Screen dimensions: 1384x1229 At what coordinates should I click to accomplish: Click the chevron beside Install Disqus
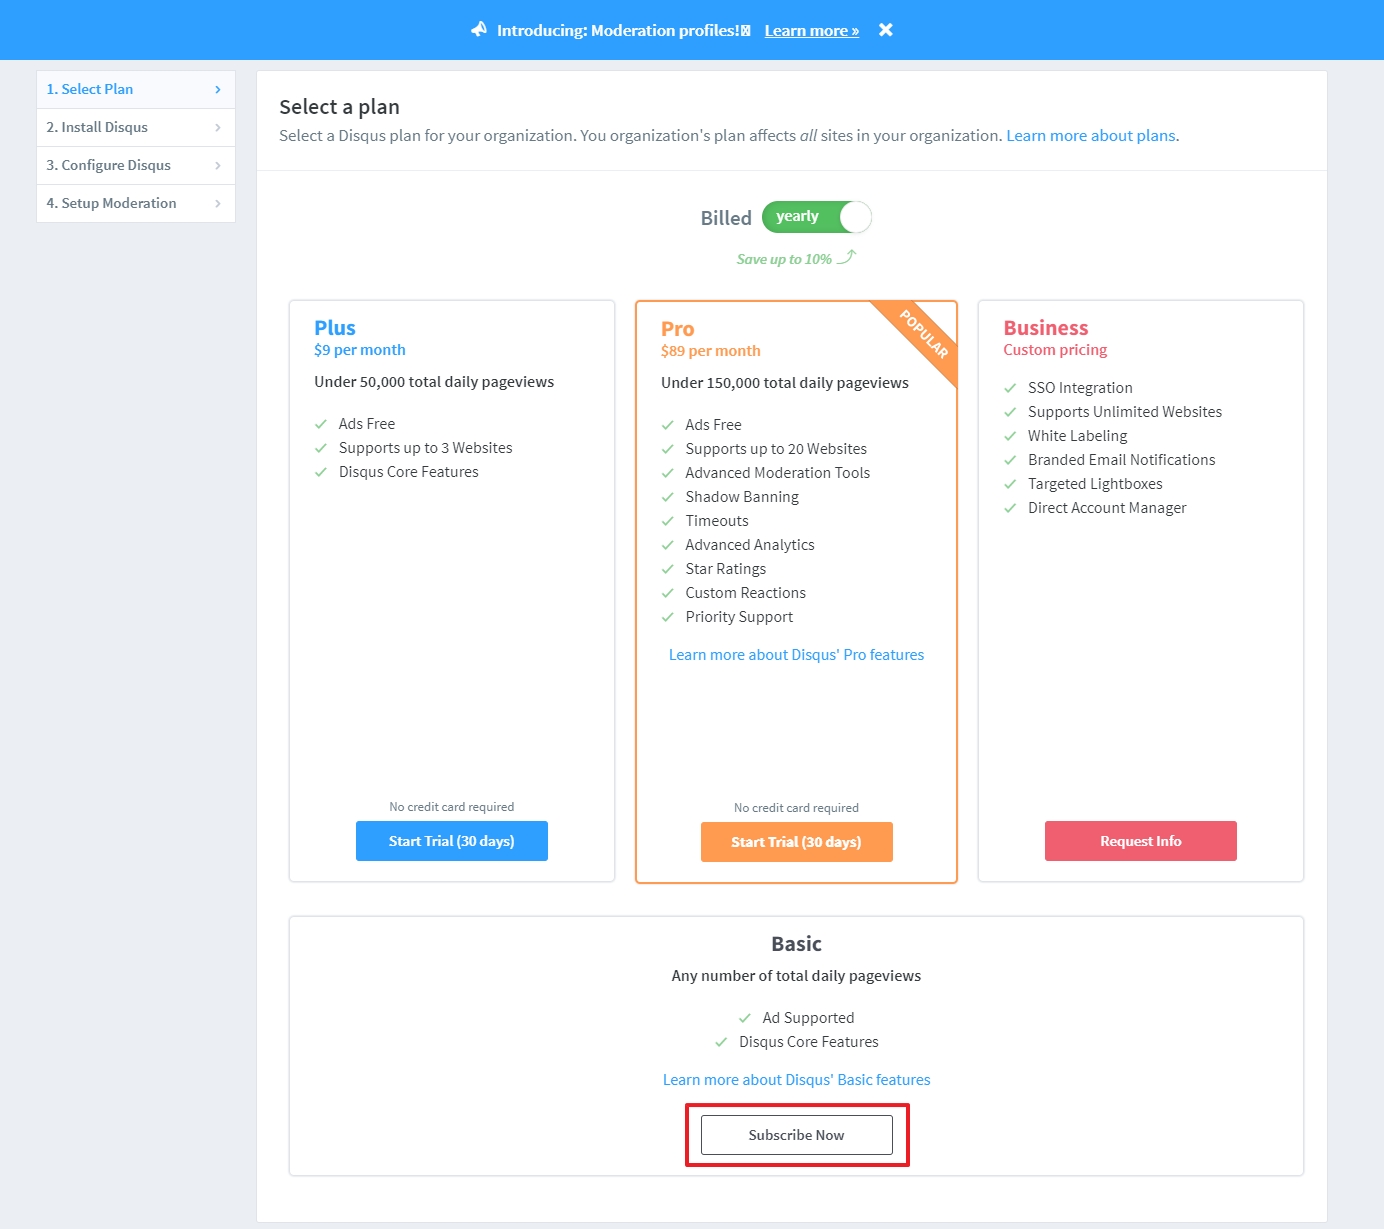(218, 128)
